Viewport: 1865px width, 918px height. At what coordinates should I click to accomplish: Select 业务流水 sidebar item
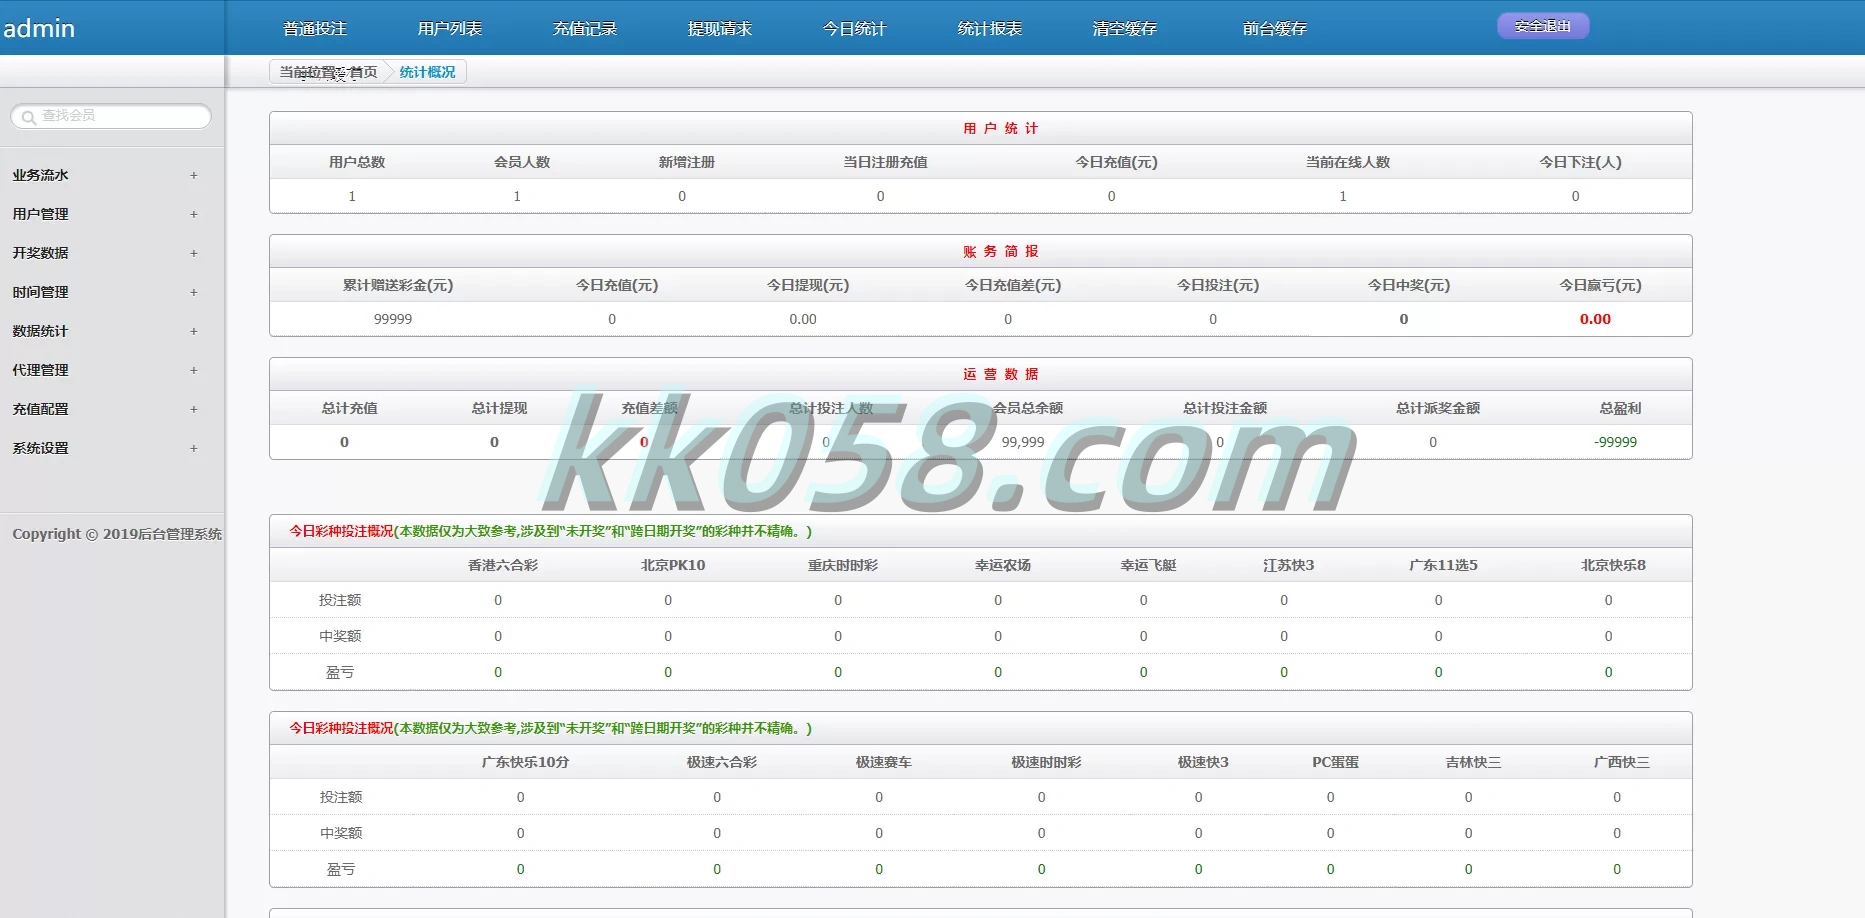pos(41,175)
